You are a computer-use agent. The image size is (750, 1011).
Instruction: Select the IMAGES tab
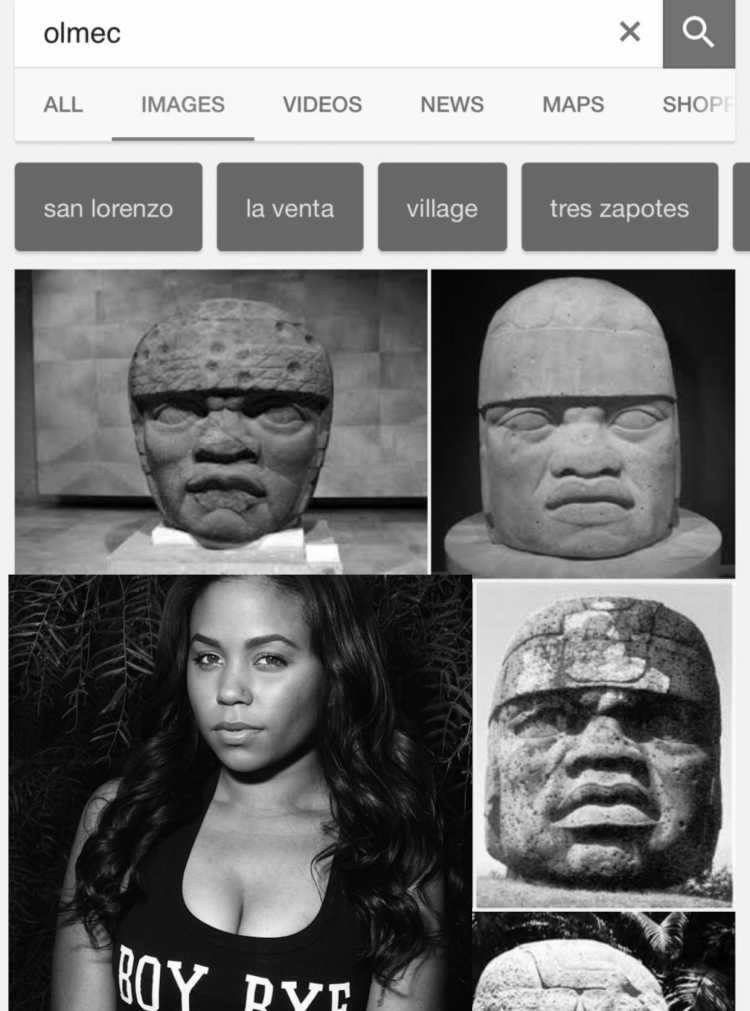point(183,104)
